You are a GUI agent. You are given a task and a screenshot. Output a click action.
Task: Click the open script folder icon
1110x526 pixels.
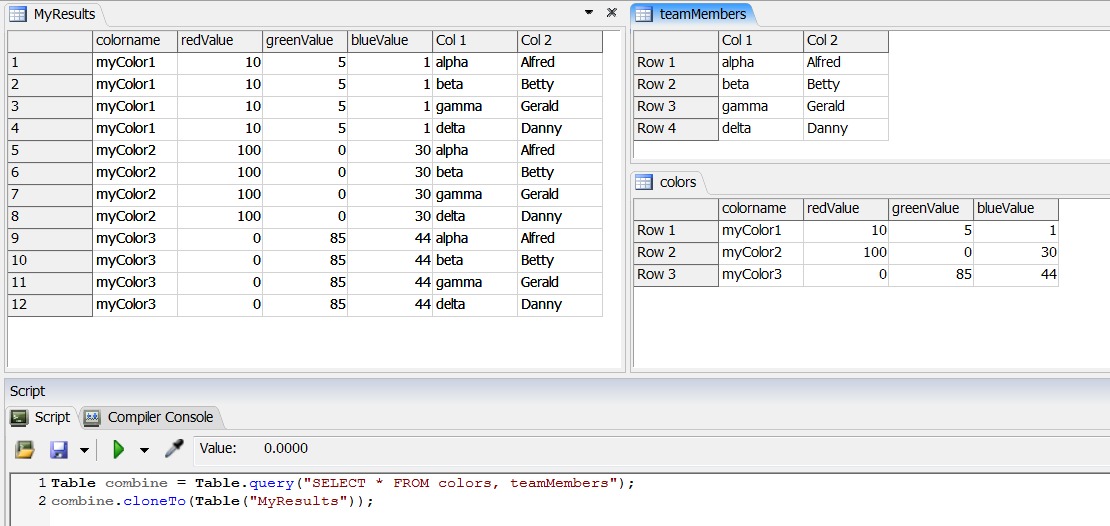(x=25, y=449)
